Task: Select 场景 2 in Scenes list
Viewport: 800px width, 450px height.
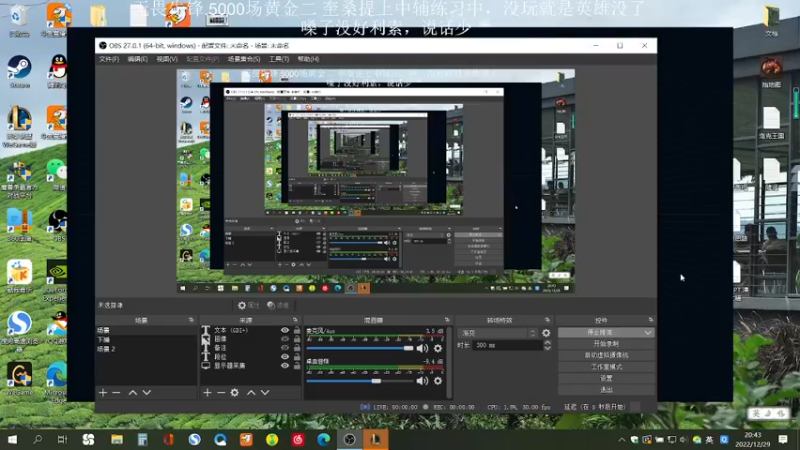Action: [146, 349]
